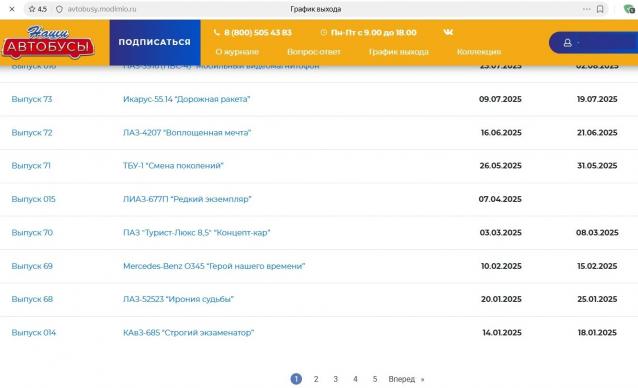Open the Коллекция menu item
Screen dimensions: 638x388
pyautogui.click(x=479, y=52)
